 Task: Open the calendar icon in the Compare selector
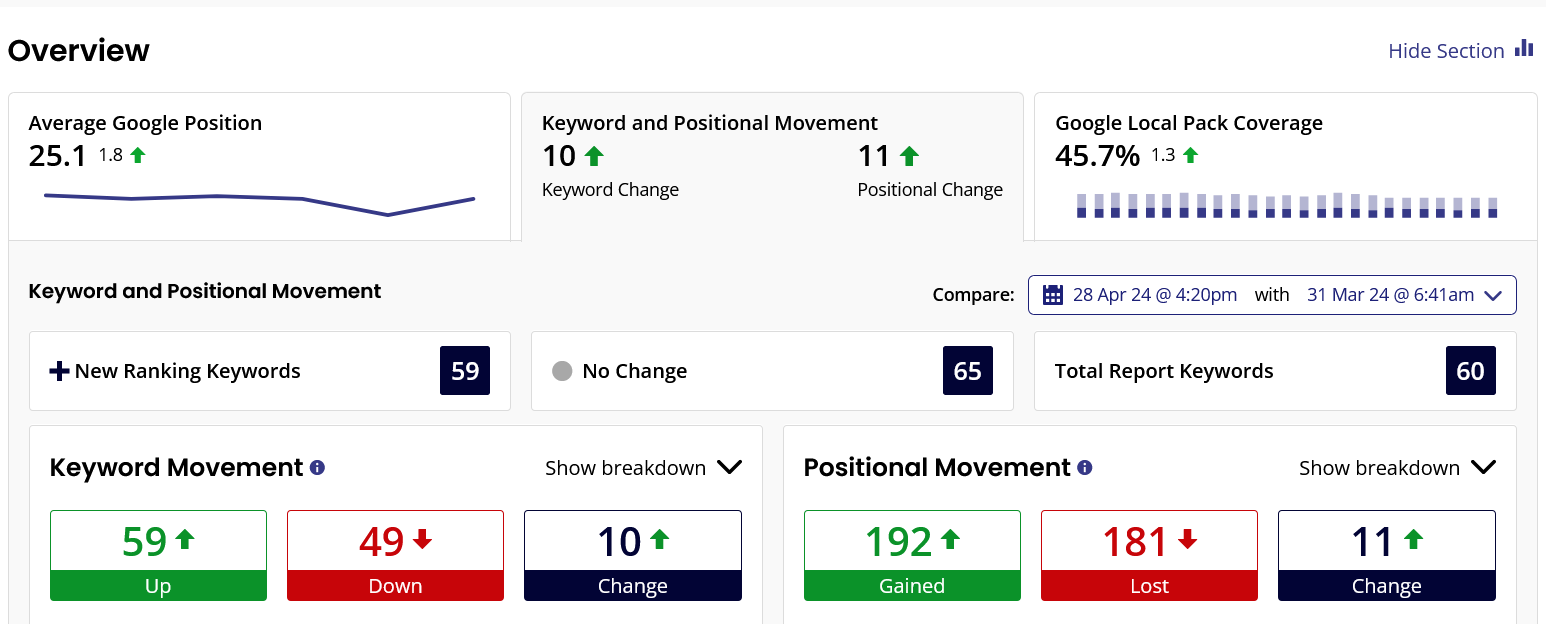1051,295
